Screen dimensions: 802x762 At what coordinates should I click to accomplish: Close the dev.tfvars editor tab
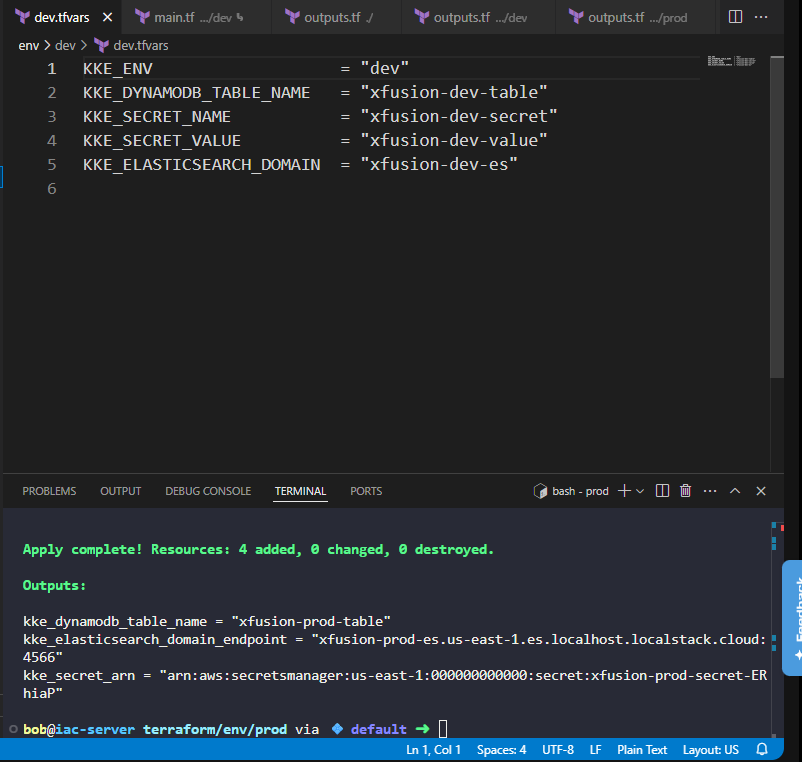click(x=107, y=17)
